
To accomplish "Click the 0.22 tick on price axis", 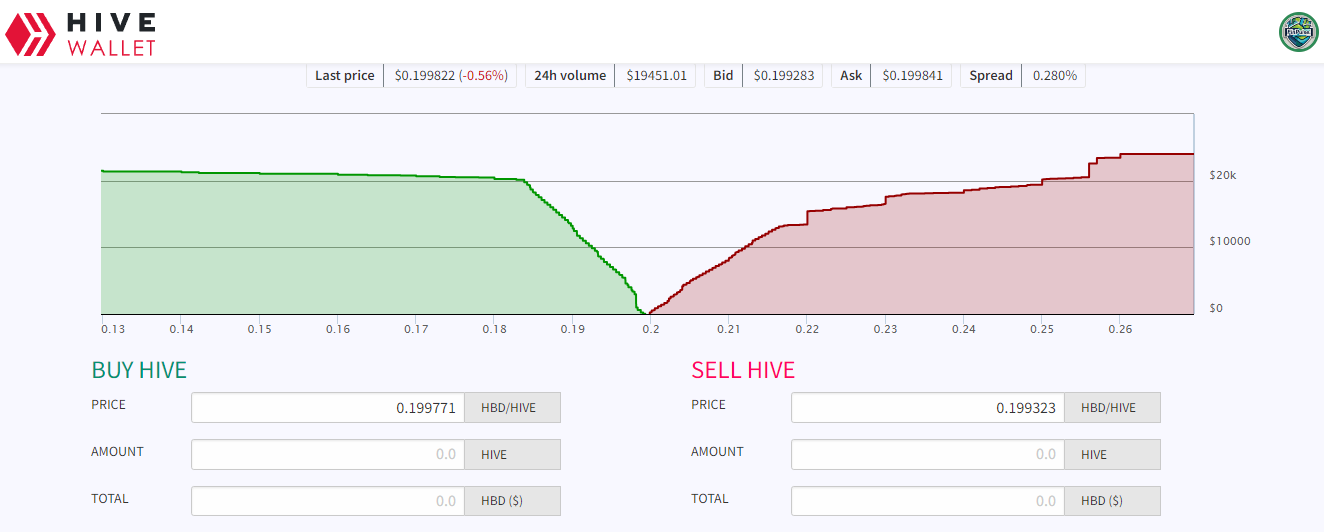I will point(808,329).
